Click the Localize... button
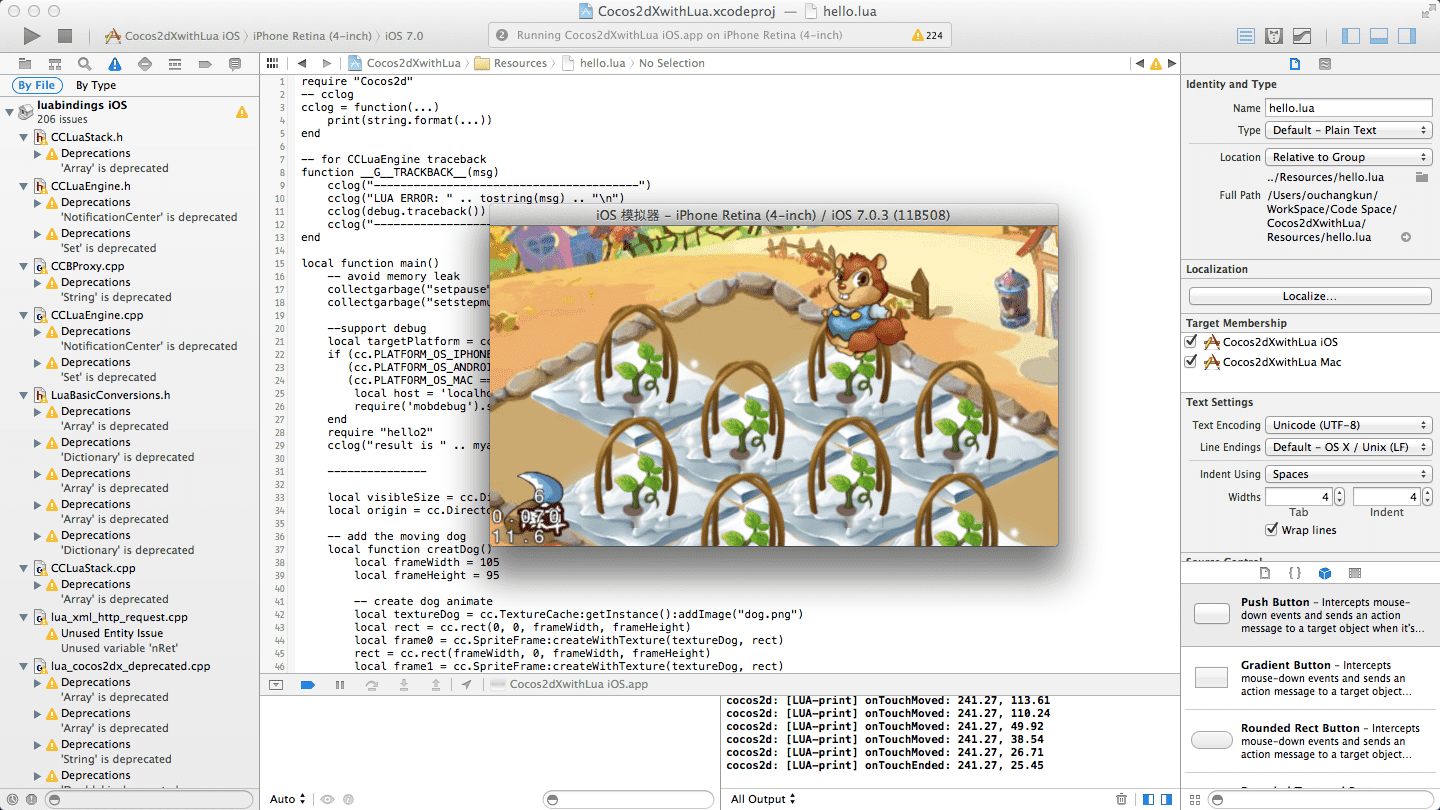1440x810 pixels. click(x=1310, y=296)
